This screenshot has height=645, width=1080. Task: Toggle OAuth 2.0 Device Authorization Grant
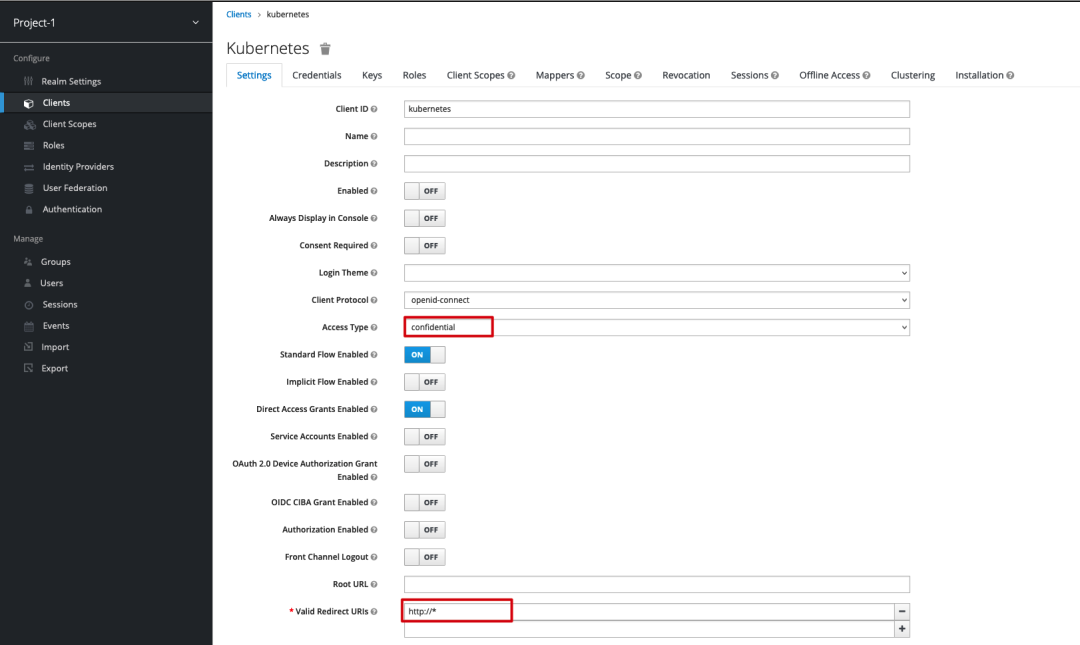[x=424, y=464]
